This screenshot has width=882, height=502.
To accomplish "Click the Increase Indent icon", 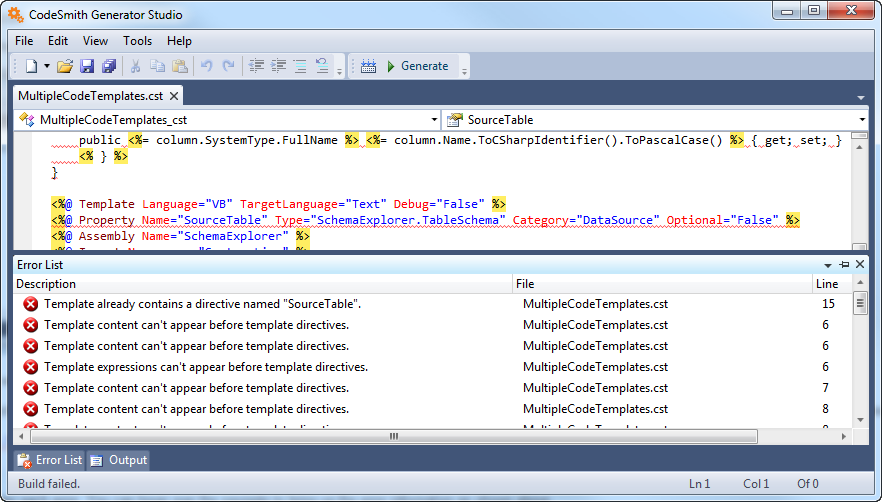I will coord(278,66).
